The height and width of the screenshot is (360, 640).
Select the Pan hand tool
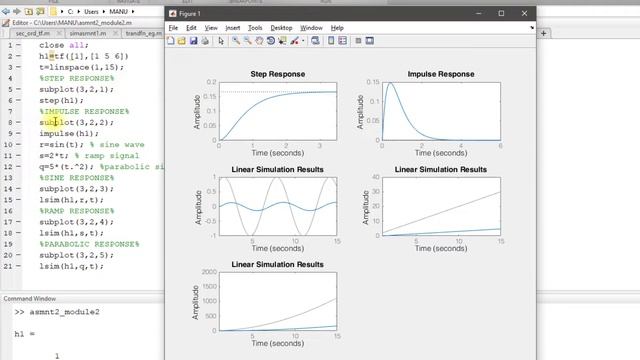259,40
